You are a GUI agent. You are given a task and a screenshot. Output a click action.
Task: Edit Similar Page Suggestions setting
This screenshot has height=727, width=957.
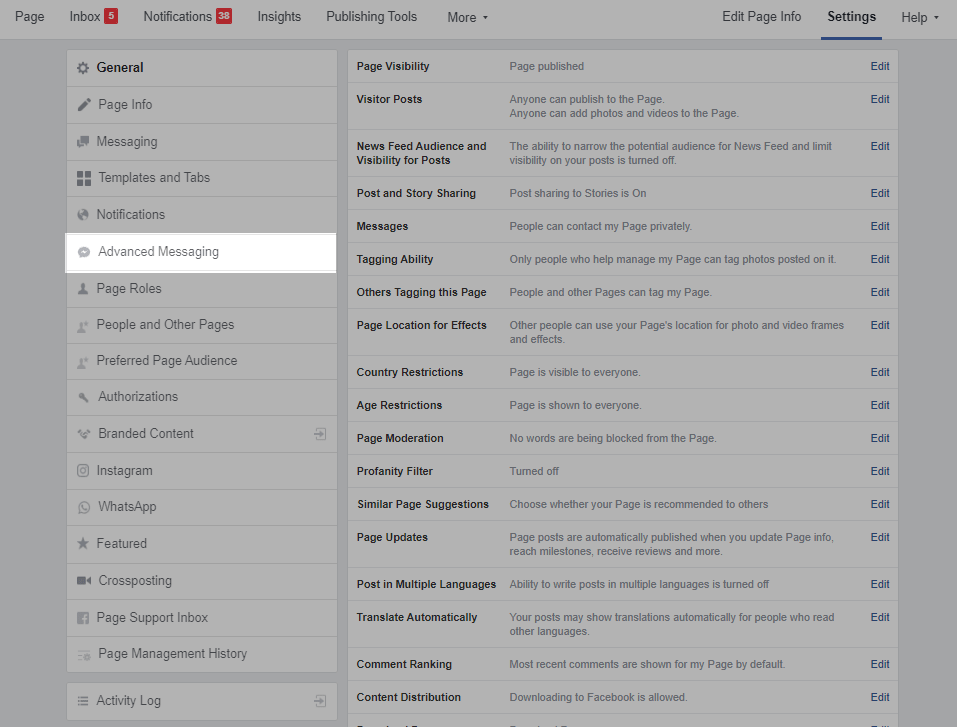pos(879,504)
